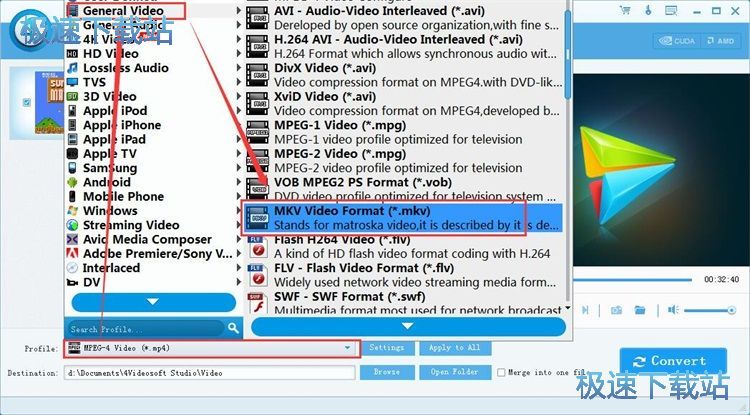Click the Apple iPod device icon
The height and width of the screenshot is (415, 750).
point(72,111)
